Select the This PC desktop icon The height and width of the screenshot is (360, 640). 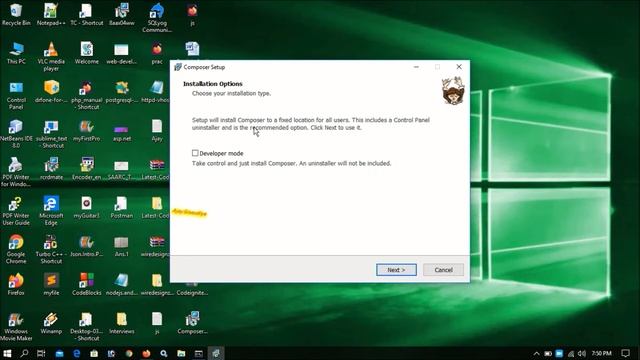pos(16,53)
